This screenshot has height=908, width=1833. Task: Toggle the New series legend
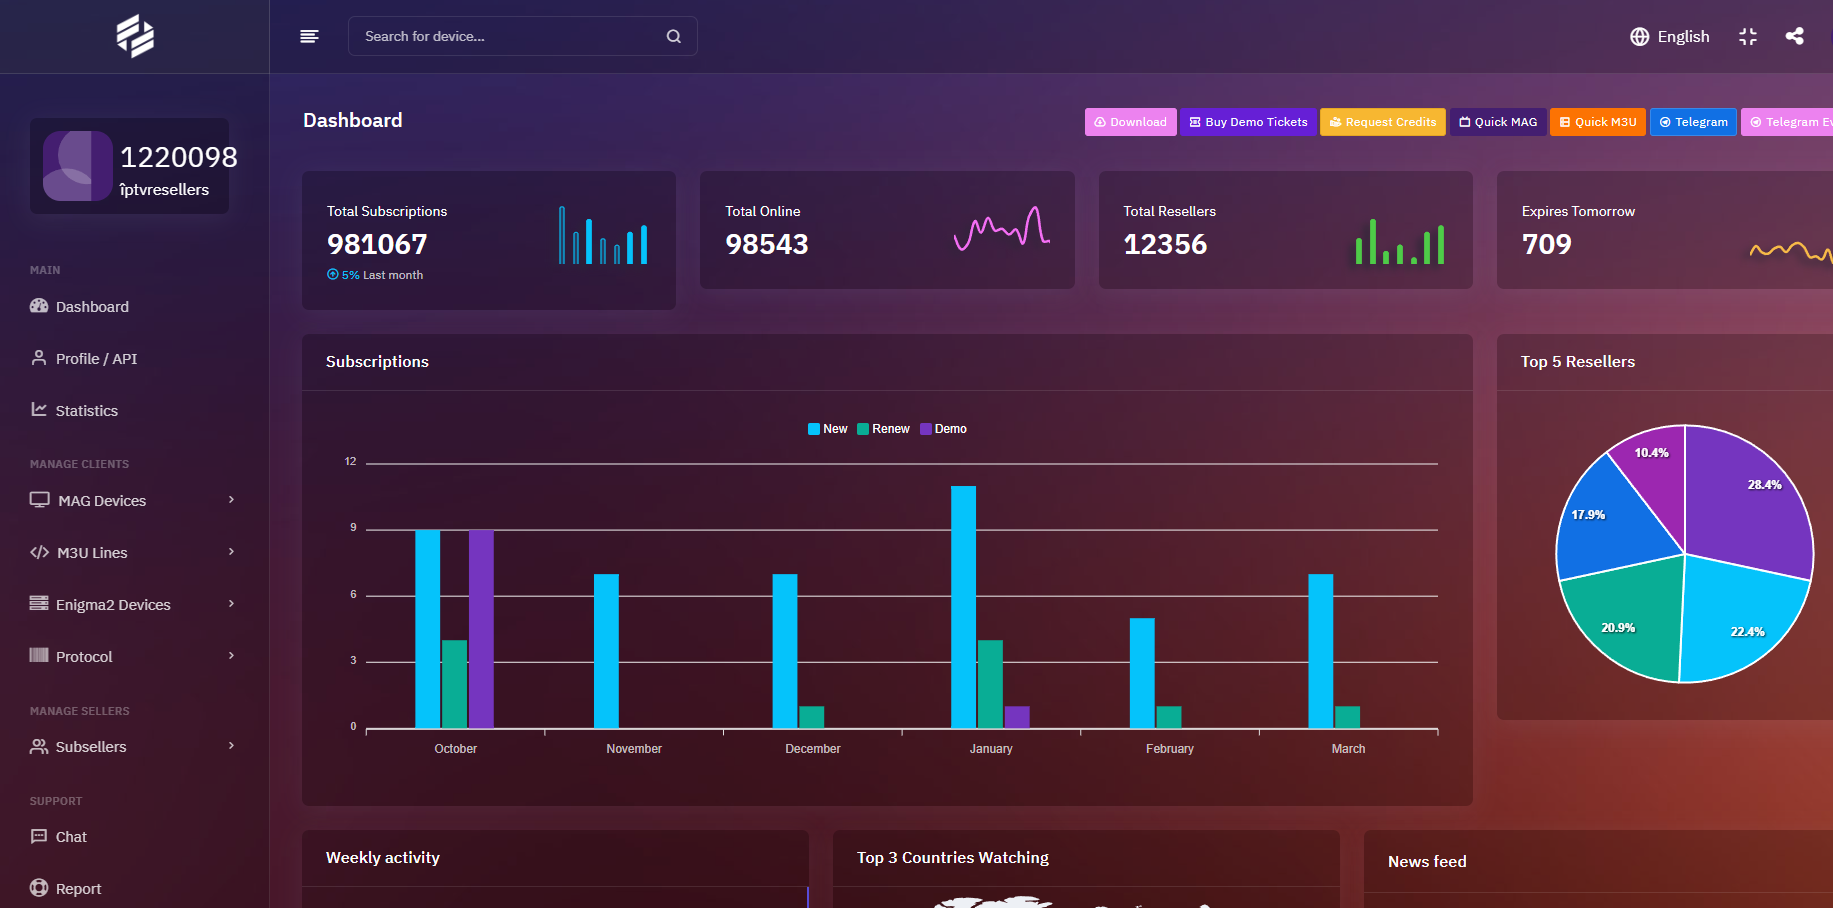click(827, 429)
